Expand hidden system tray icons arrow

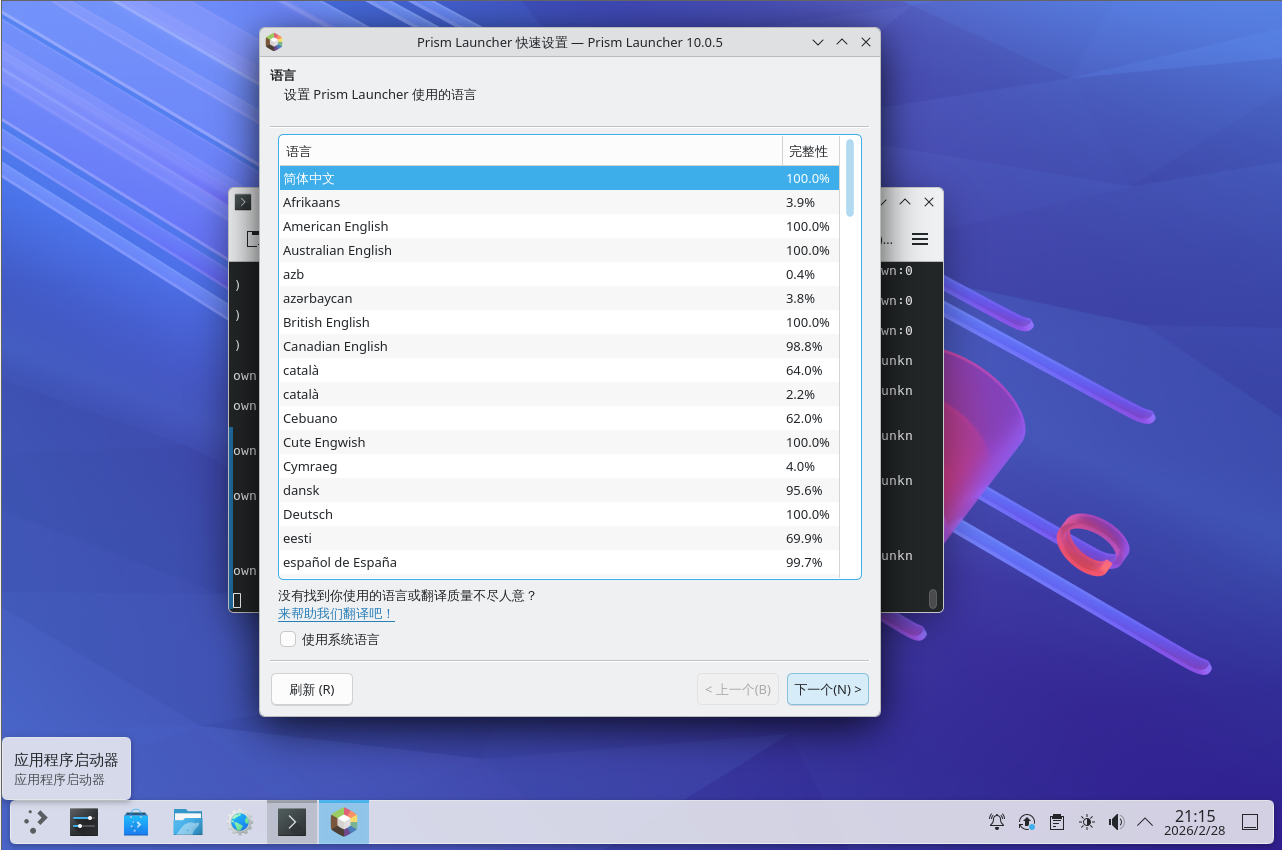1146,822
